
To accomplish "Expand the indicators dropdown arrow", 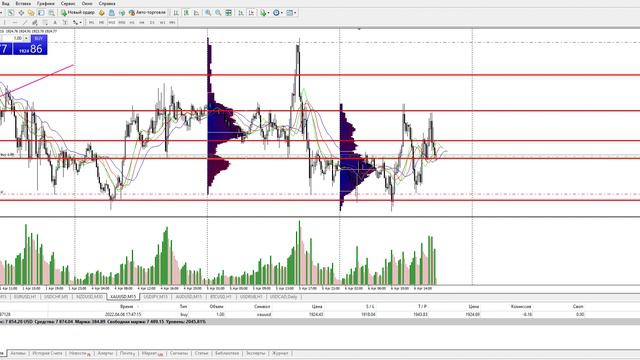I will tap(268, 13).
